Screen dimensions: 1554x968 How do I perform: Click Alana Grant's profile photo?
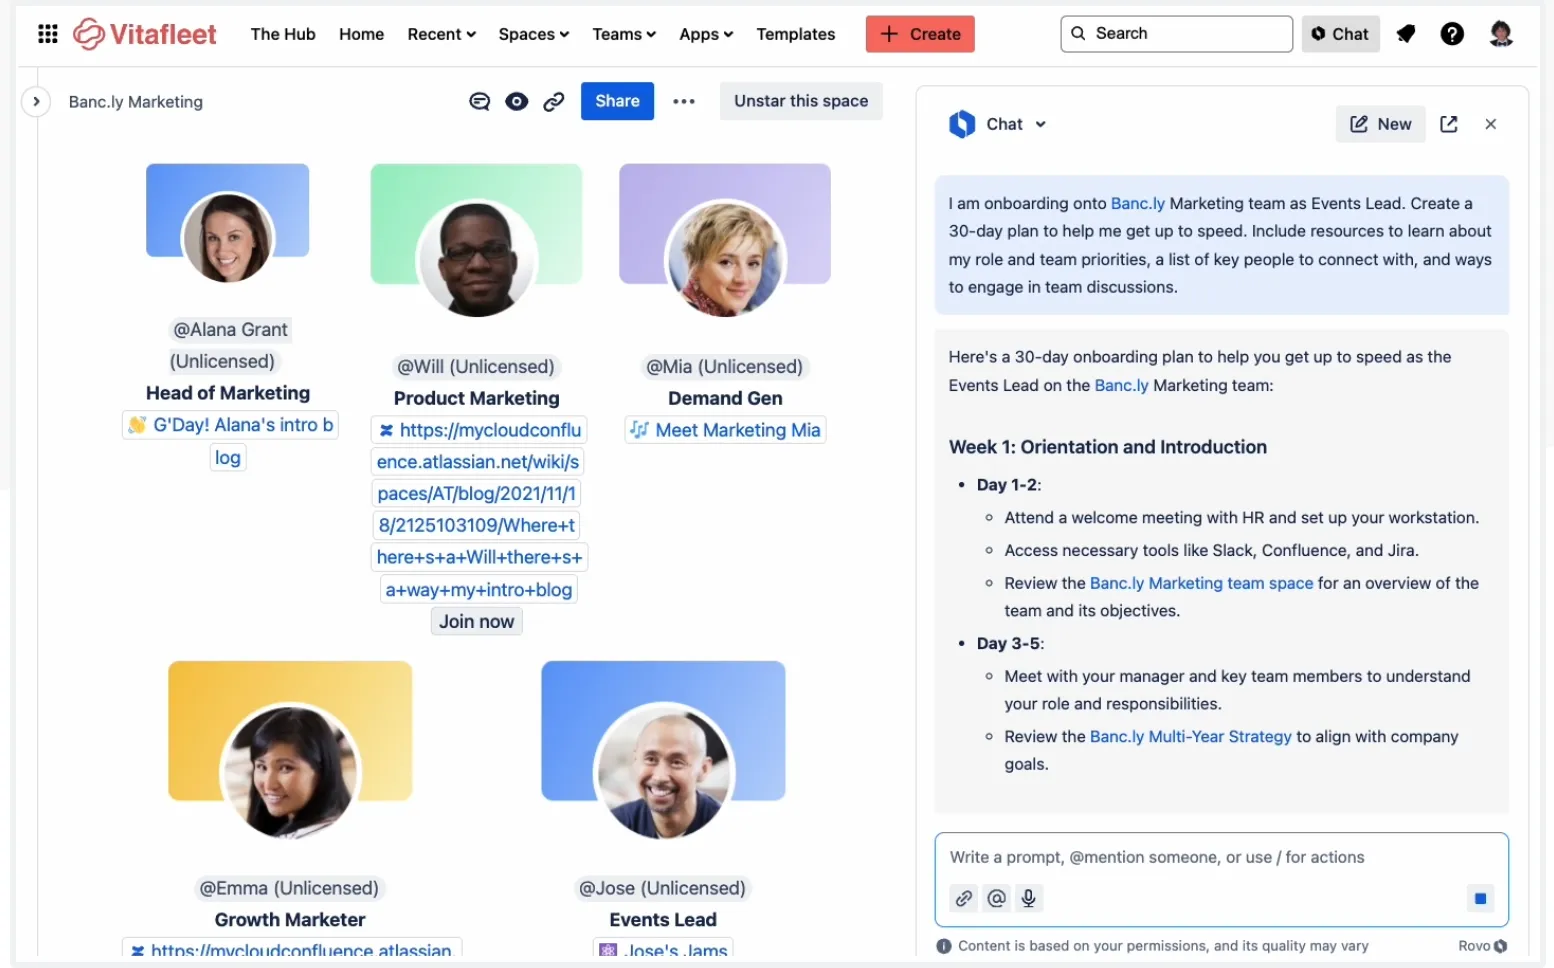(x=228, y=237)
